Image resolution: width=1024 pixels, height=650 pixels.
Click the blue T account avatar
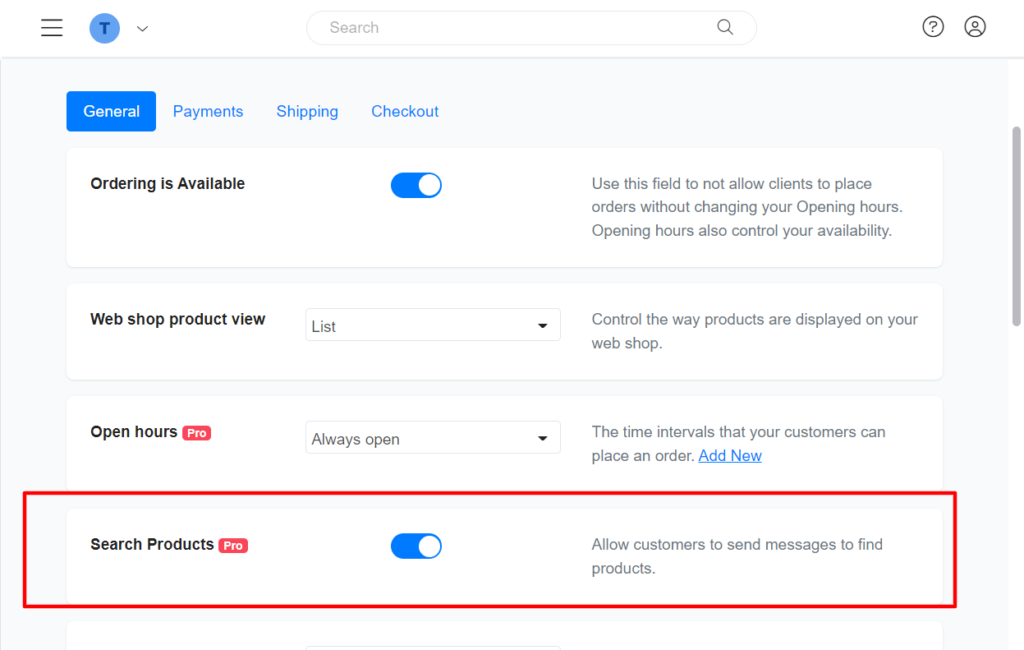point(104,28)
